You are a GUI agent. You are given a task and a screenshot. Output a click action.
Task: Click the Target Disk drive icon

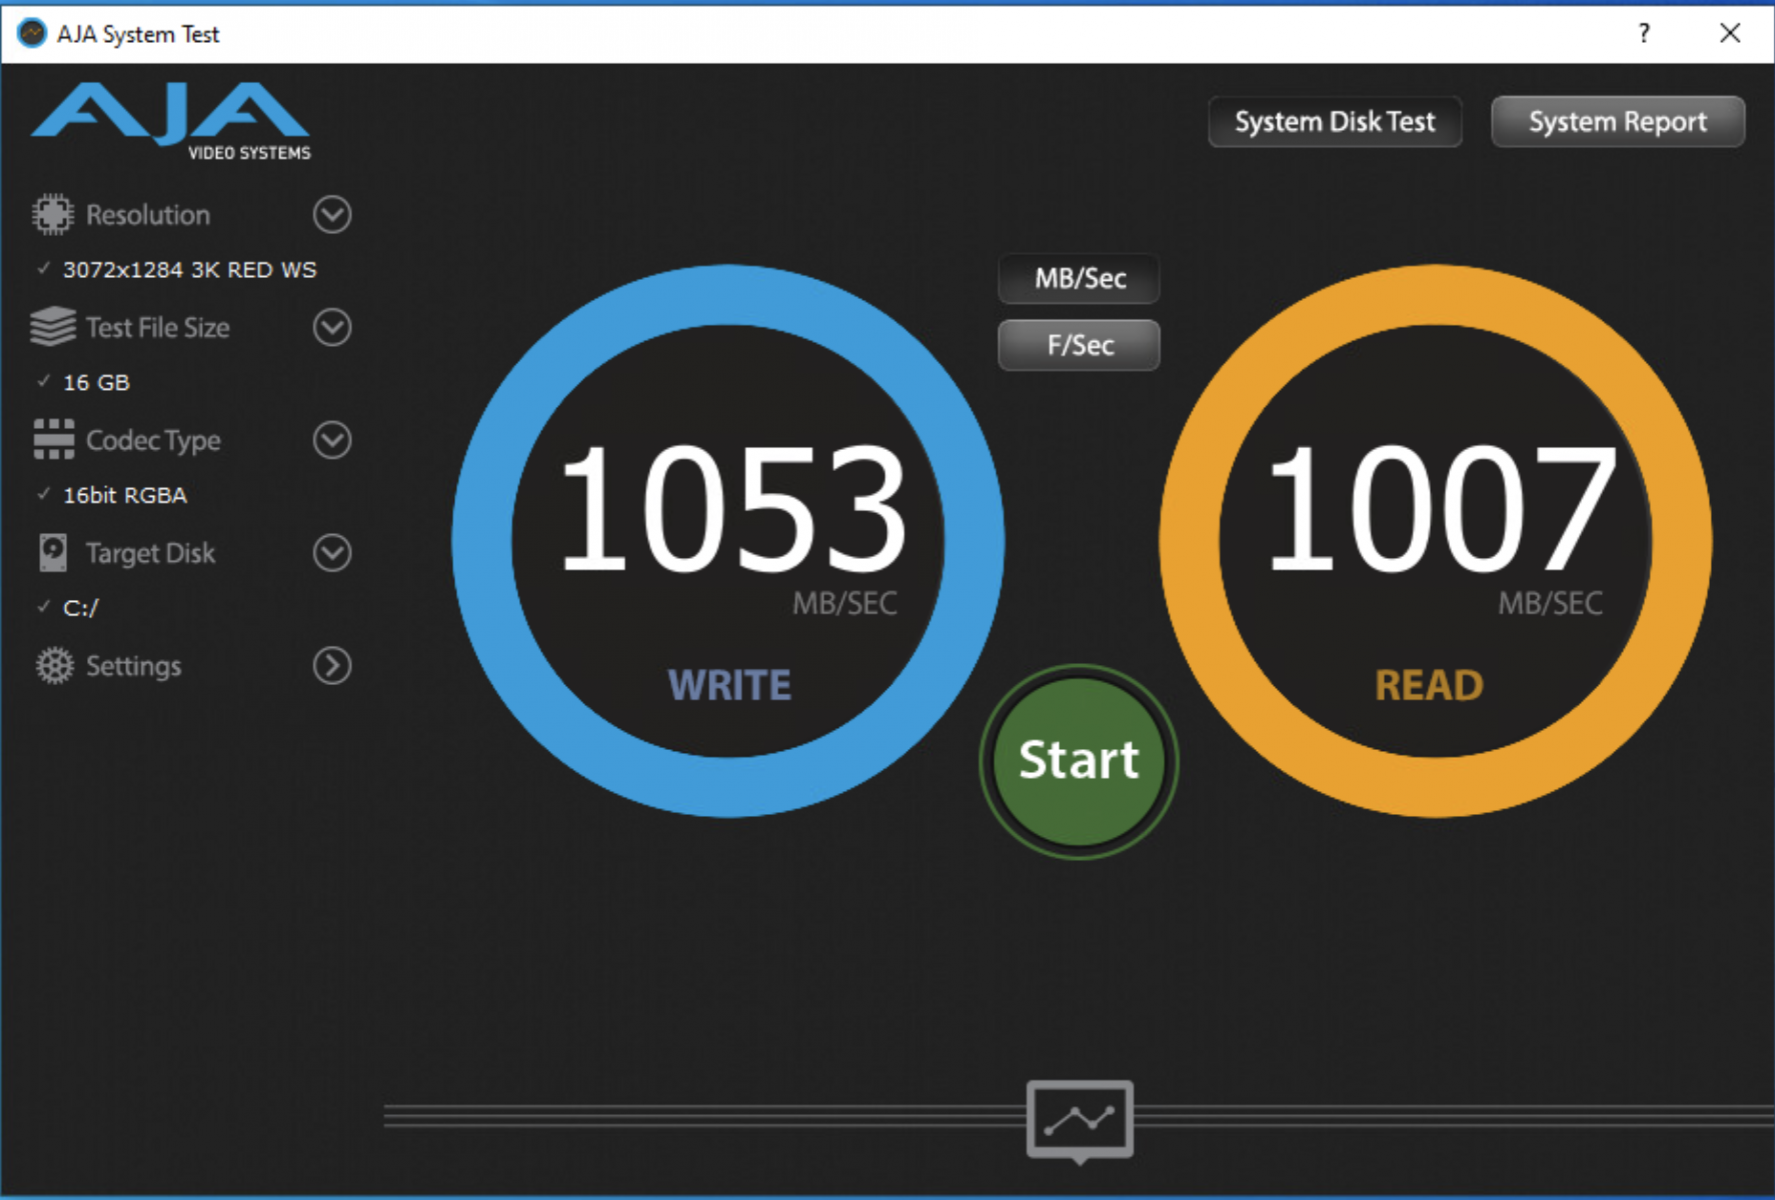(53, 553)
